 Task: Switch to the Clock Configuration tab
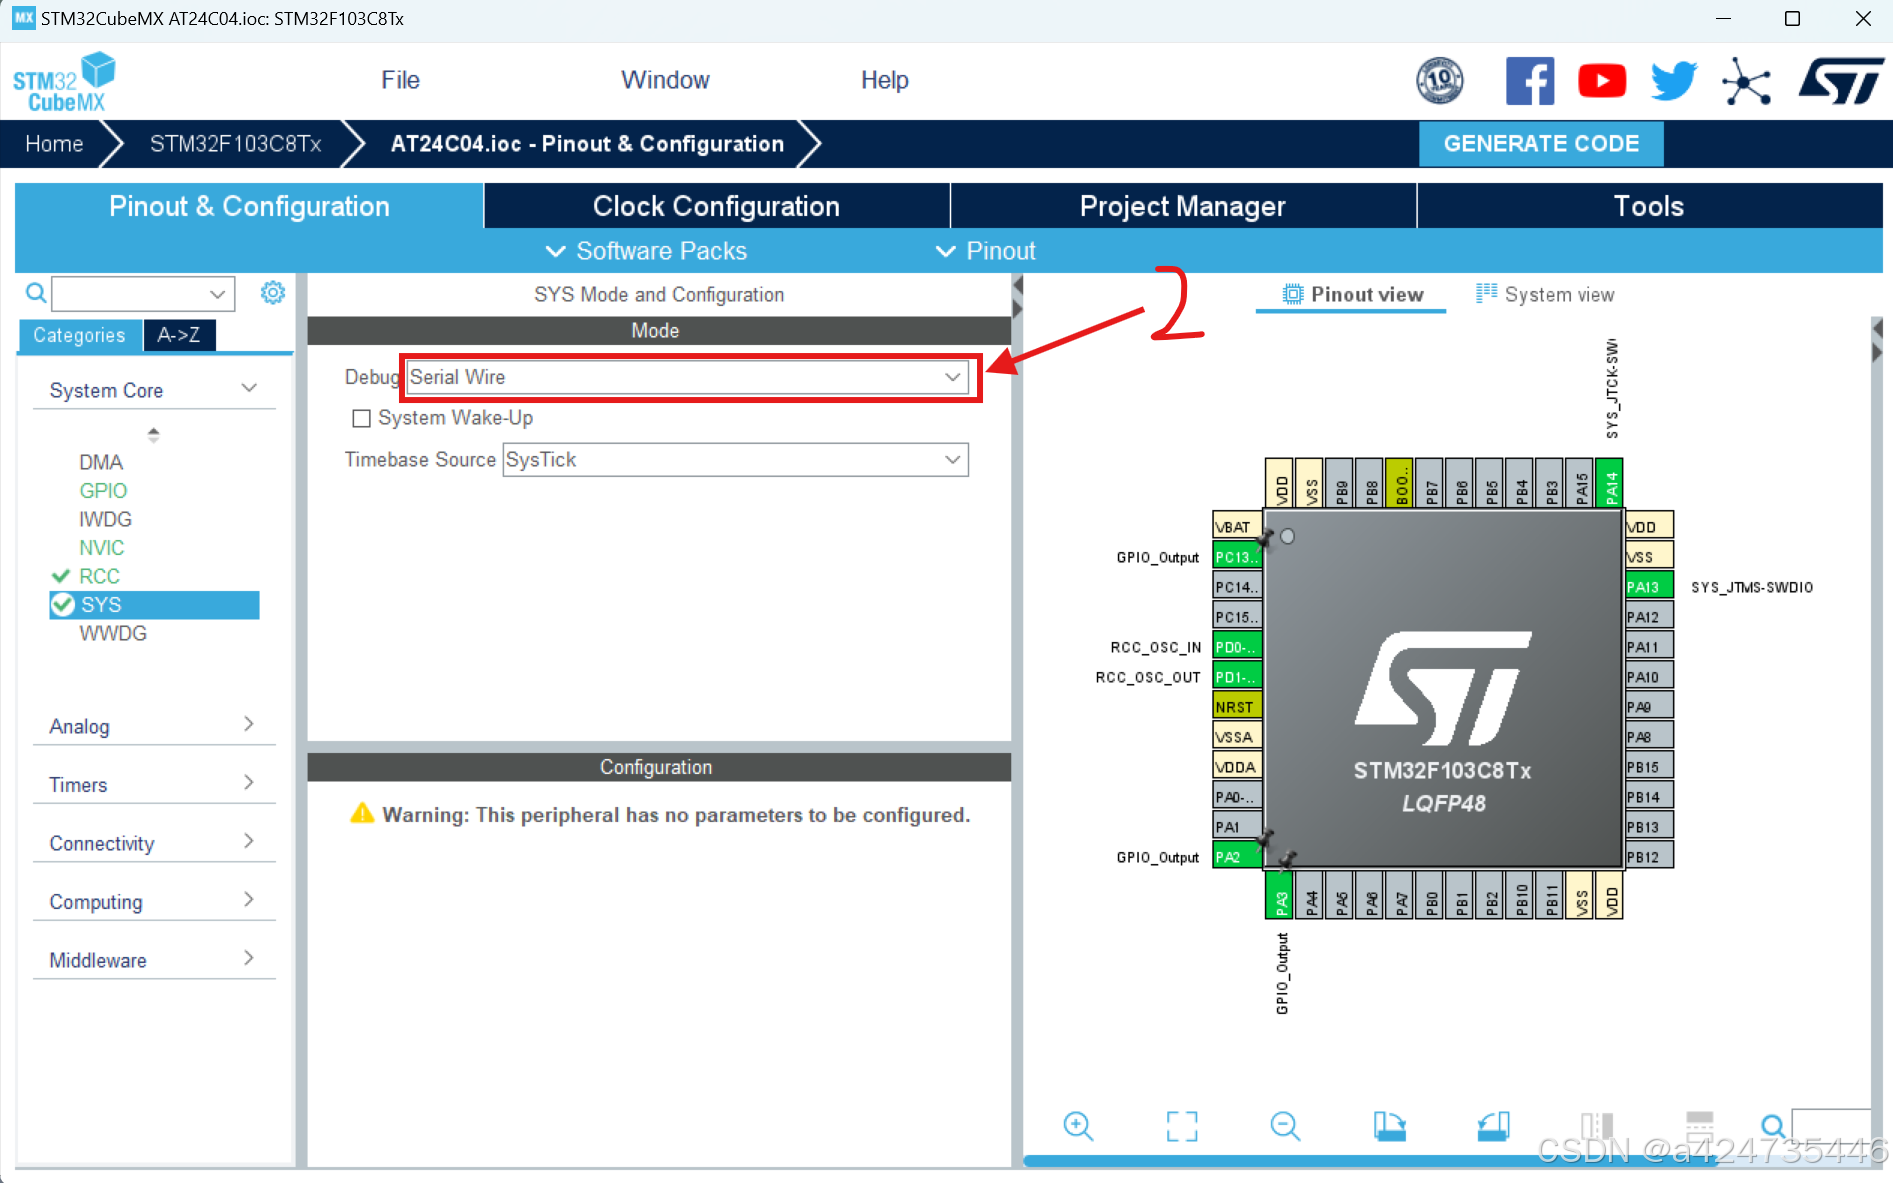(716, 206)
